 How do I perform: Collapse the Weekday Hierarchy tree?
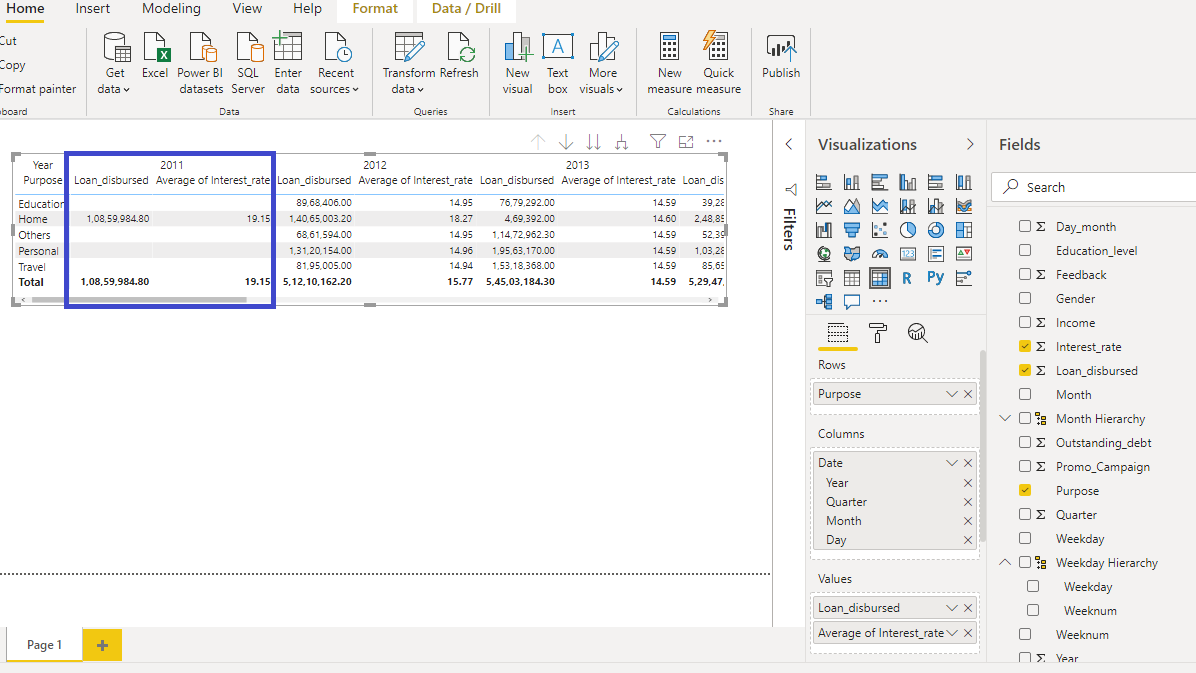coord(1005,563)
